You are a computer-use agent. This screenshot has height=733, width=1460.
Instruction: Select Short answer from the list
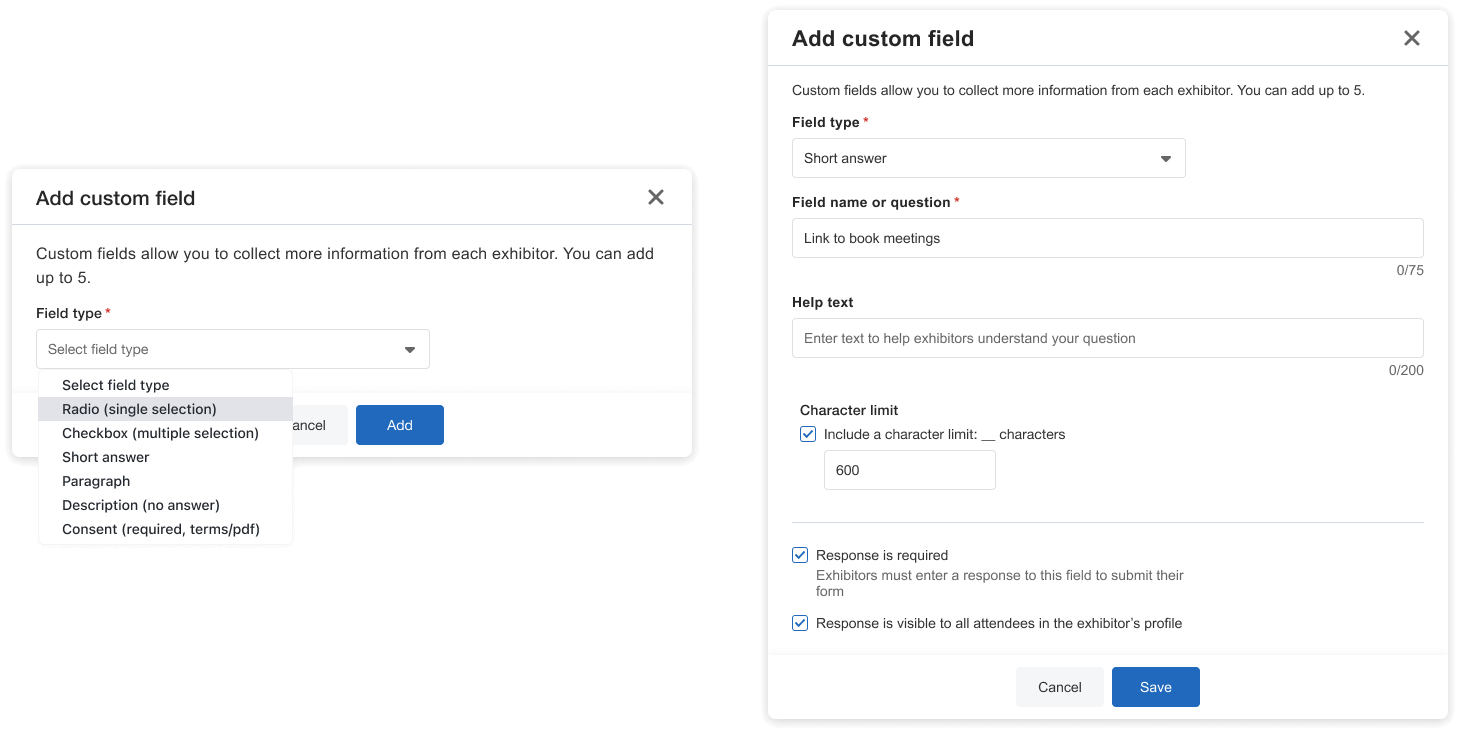[x=106, y=457]
